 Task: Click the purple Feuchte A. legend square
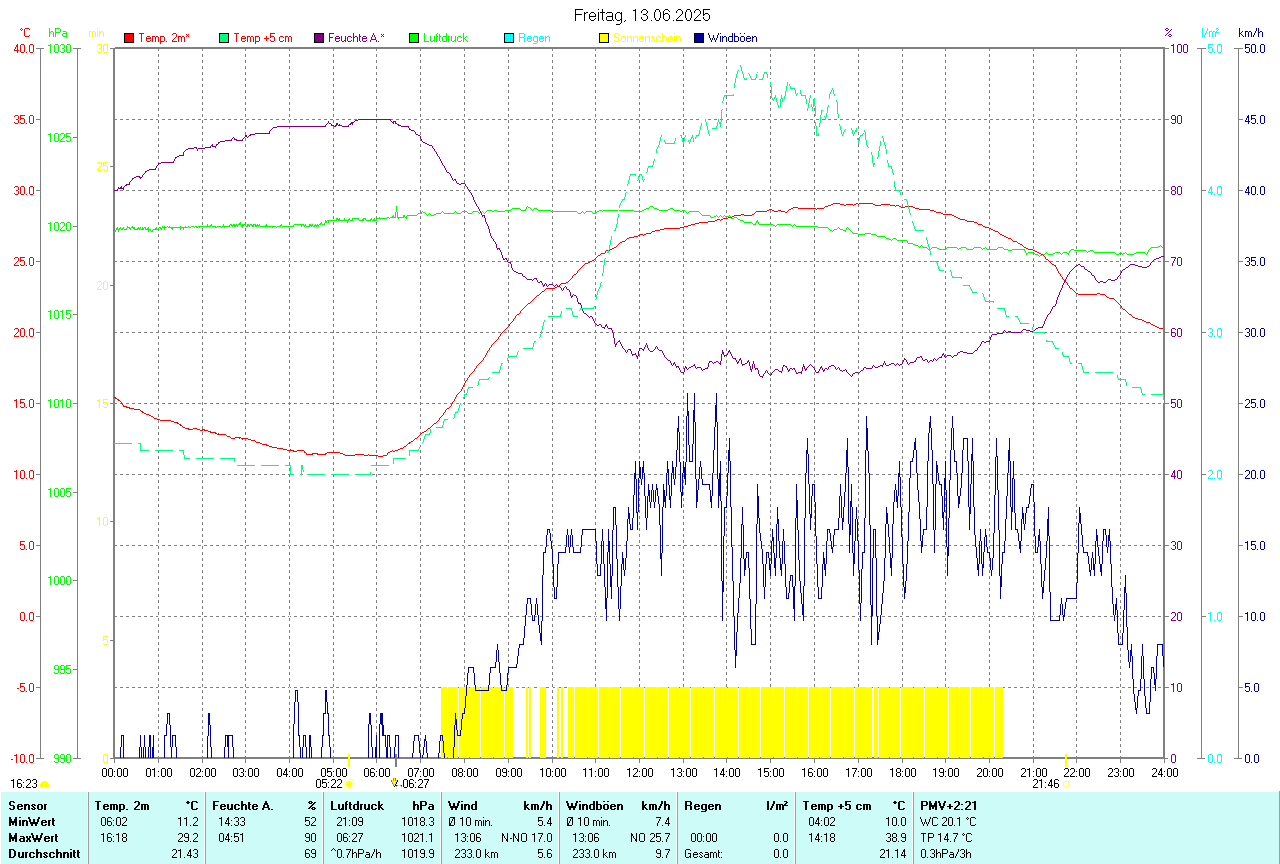tap(319, 38)
